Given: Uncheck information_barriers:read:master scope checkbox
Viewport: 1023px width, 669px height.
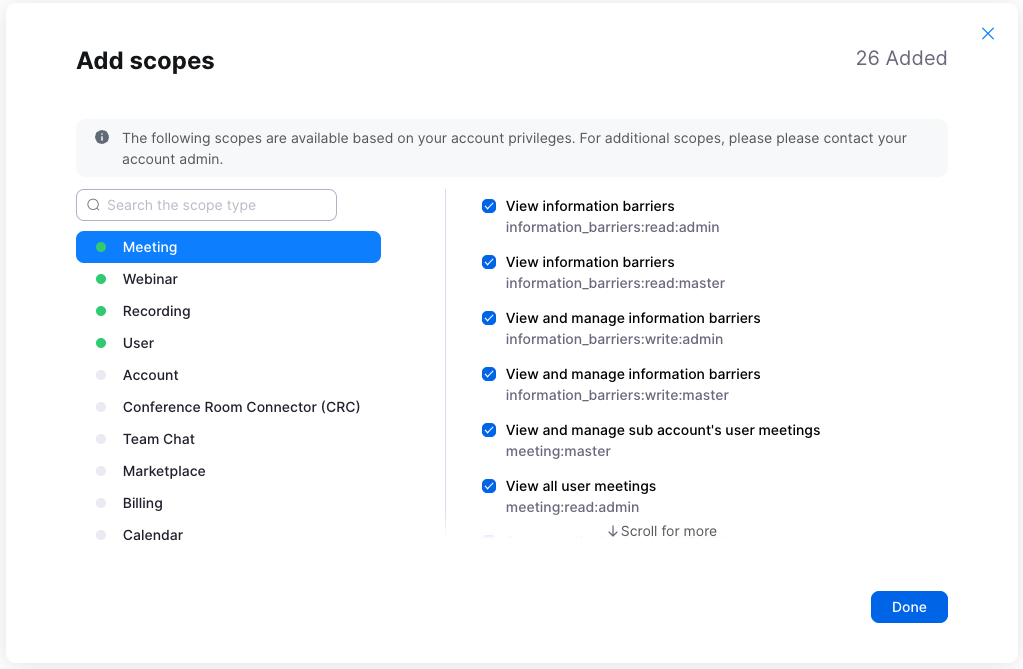Looking at the screenshot, I should click(489, 262).
